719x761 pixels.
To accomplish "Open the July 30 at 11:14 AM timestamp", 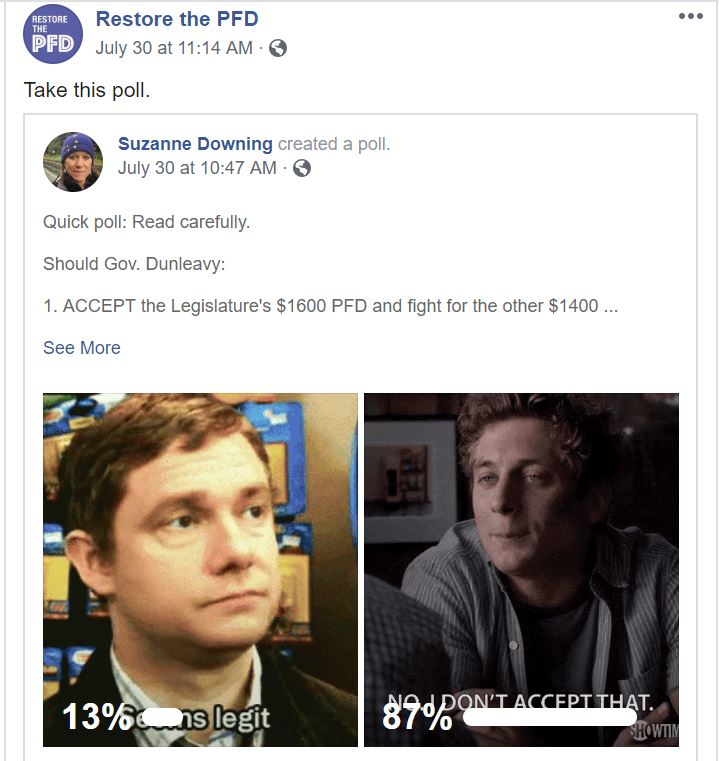I will pos(174,48).
